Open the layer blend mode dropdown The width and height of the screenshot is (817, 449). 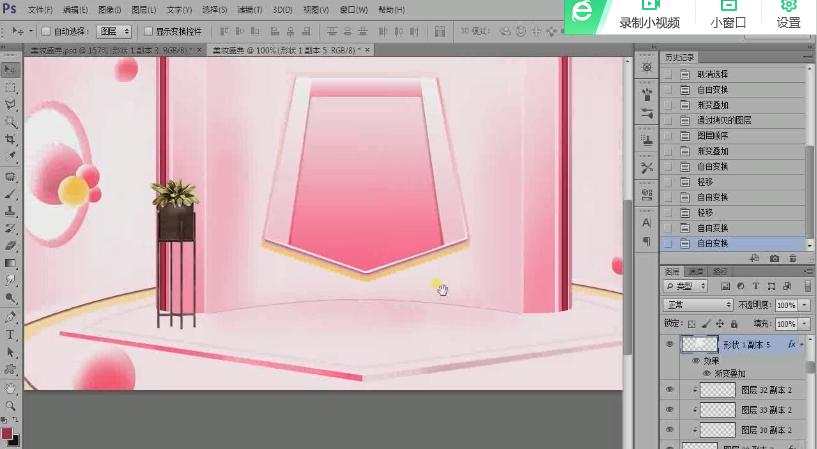700,304
